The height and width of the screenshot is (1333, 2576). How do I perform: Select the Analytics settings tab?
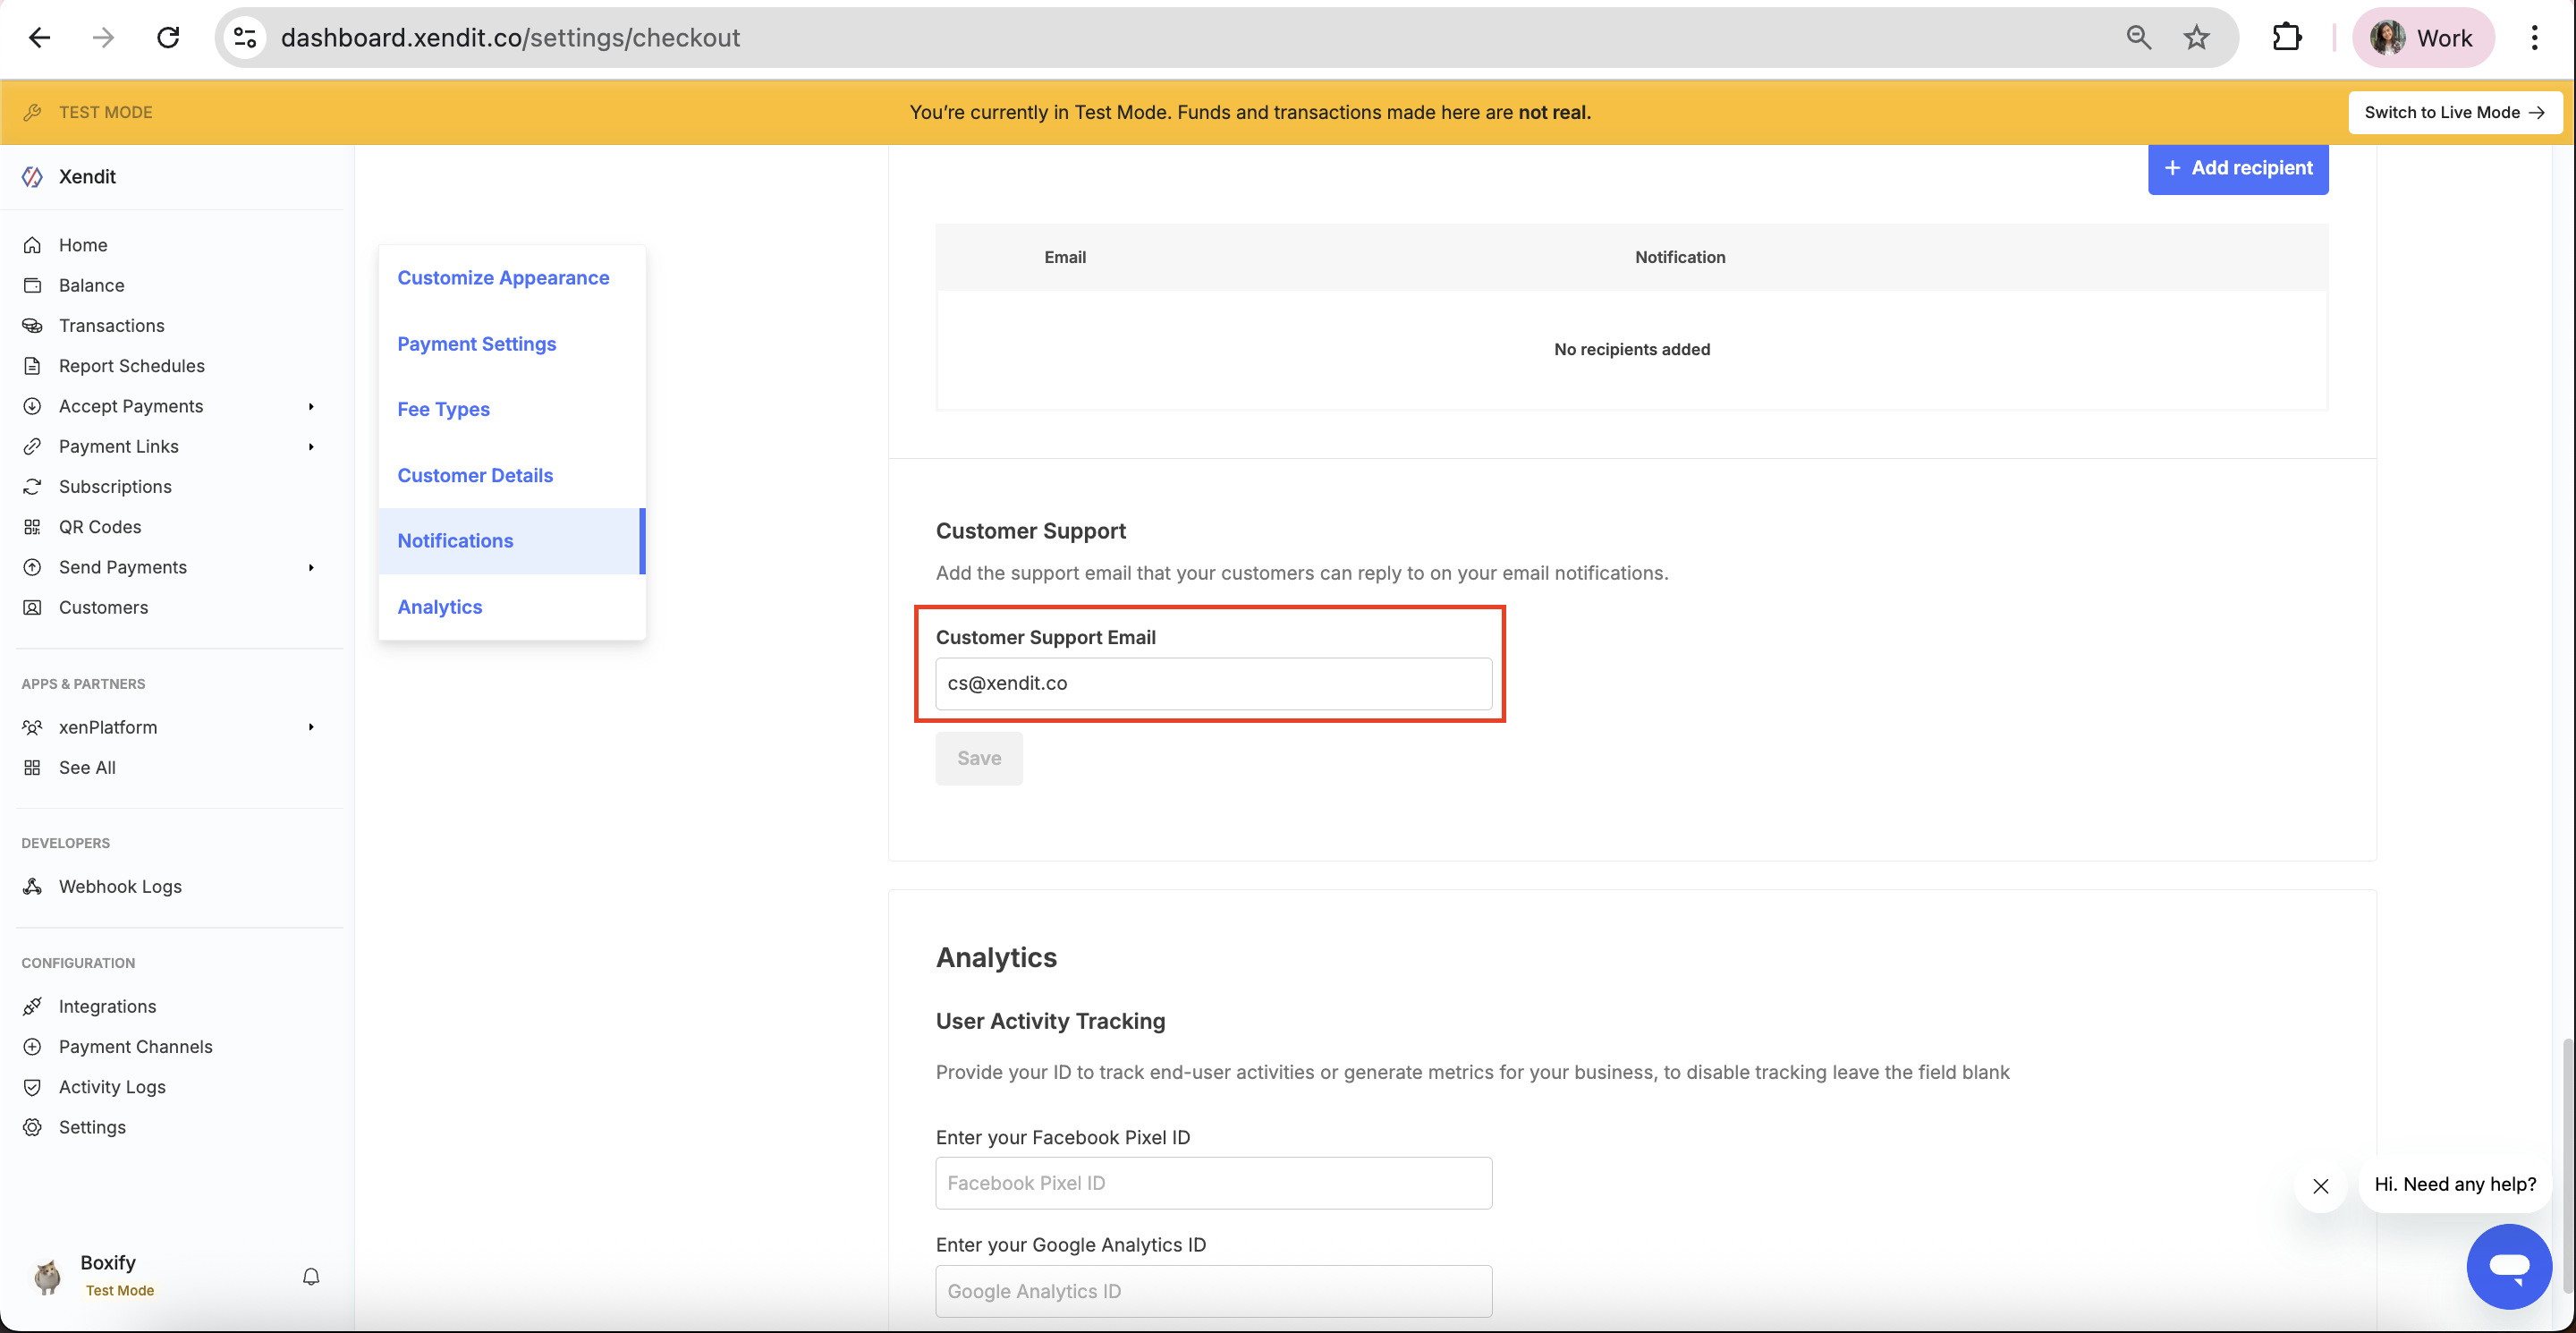coord(440,607)
